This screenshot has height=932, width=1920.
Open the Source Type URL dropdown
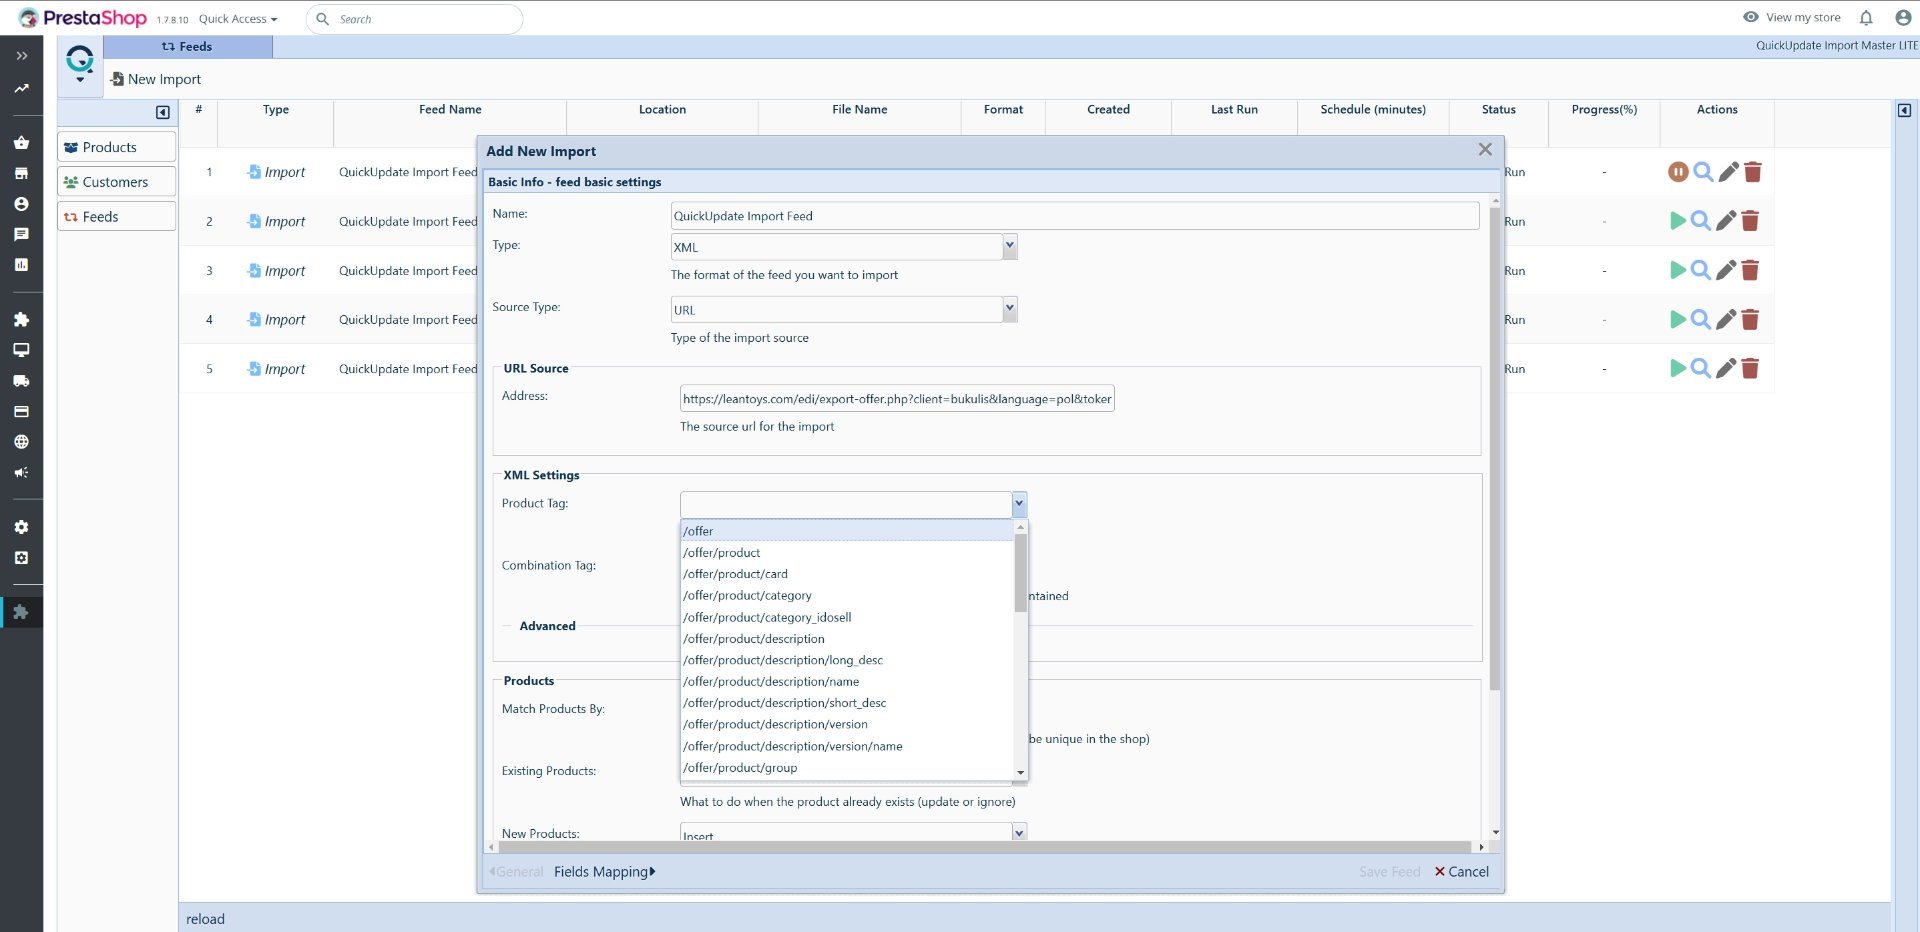[1009, 309]
